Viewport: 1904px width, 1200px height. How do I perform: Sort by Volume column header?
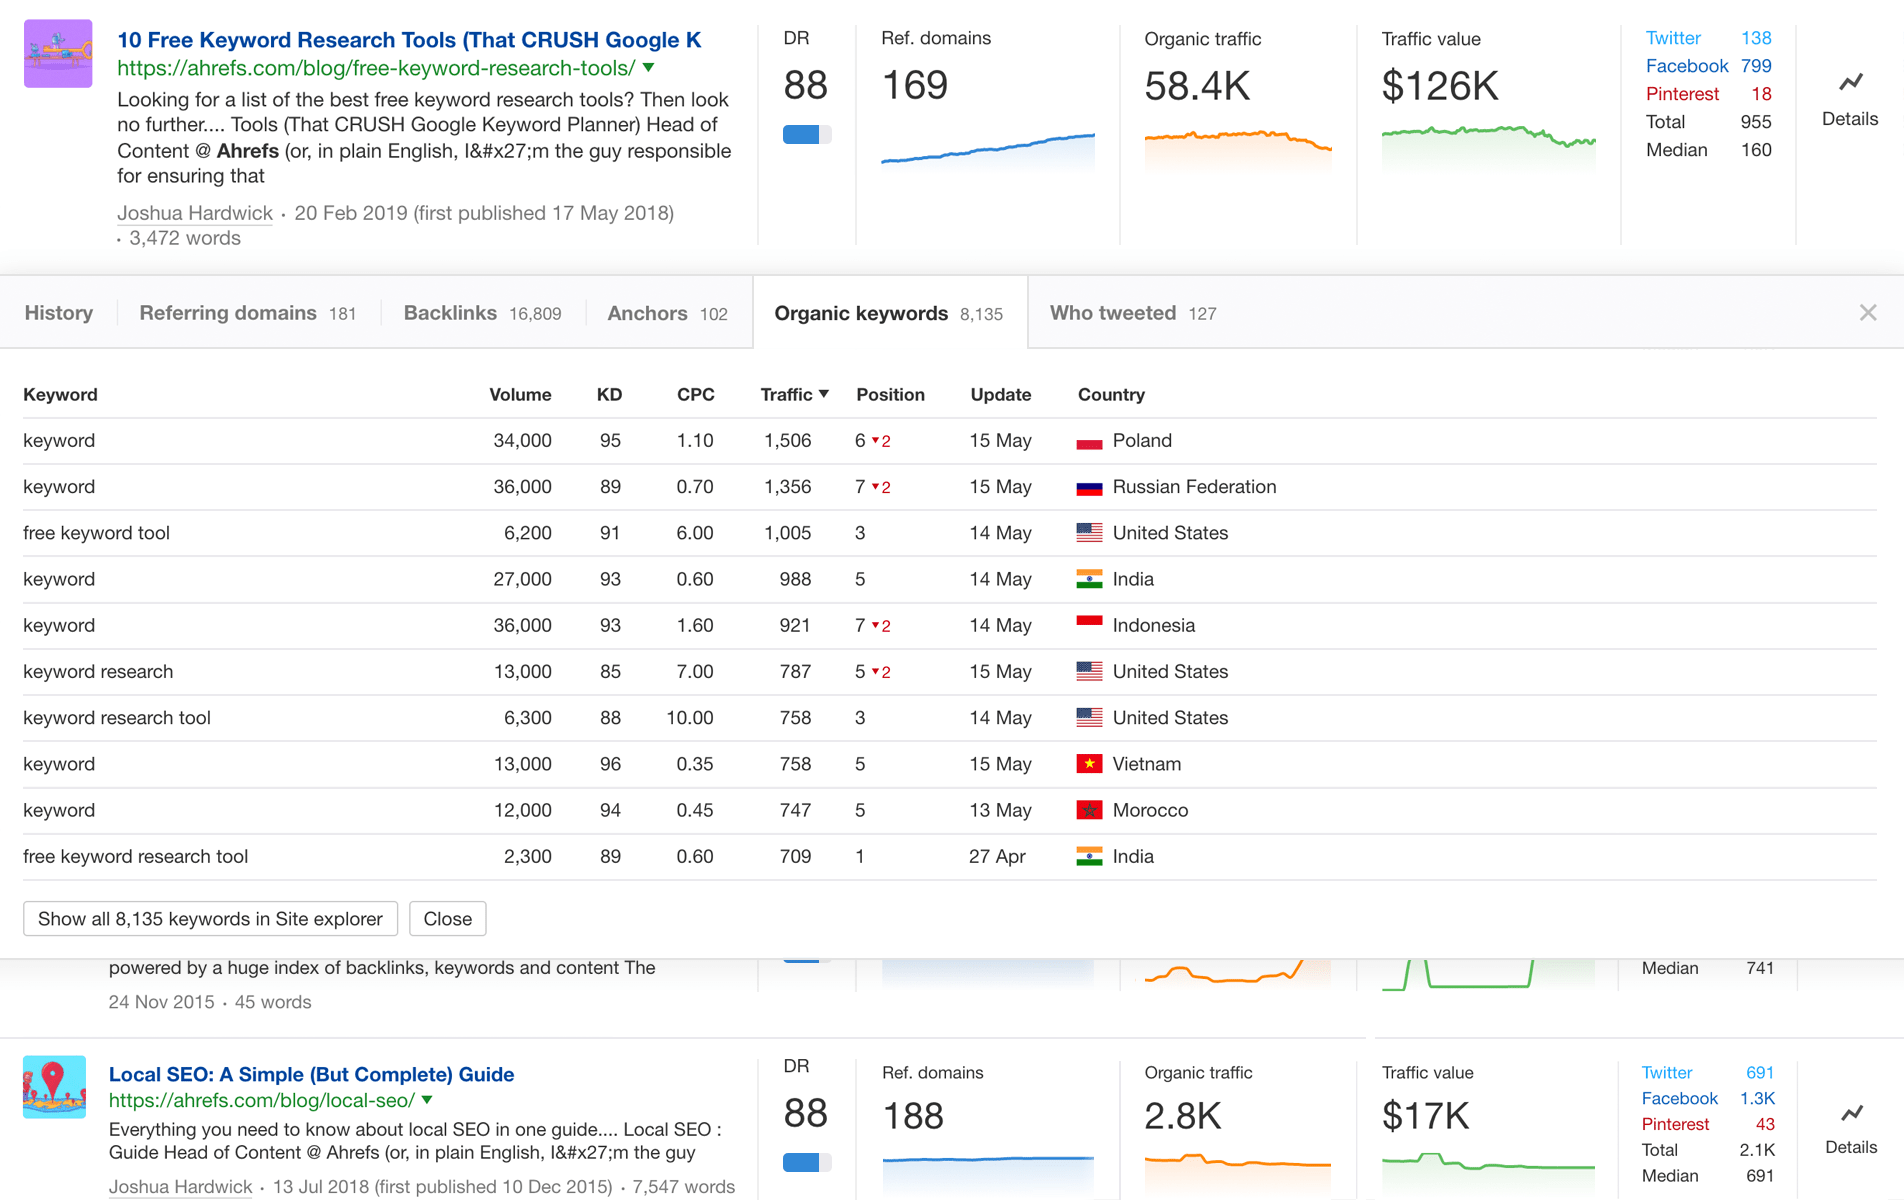(x=520, y=394)
